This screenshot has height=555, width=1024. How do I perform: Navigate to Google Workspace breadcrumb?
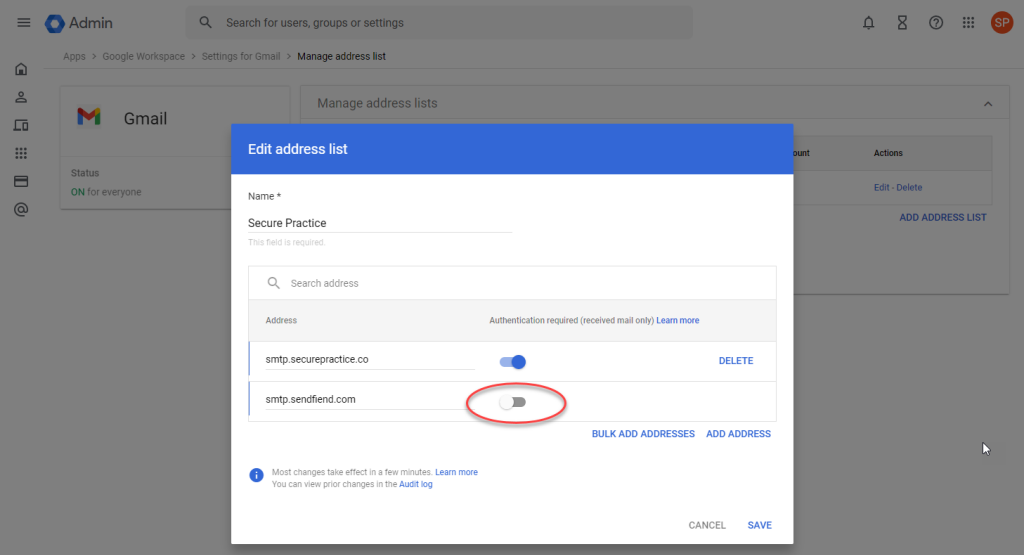click(x=143, y=56)
